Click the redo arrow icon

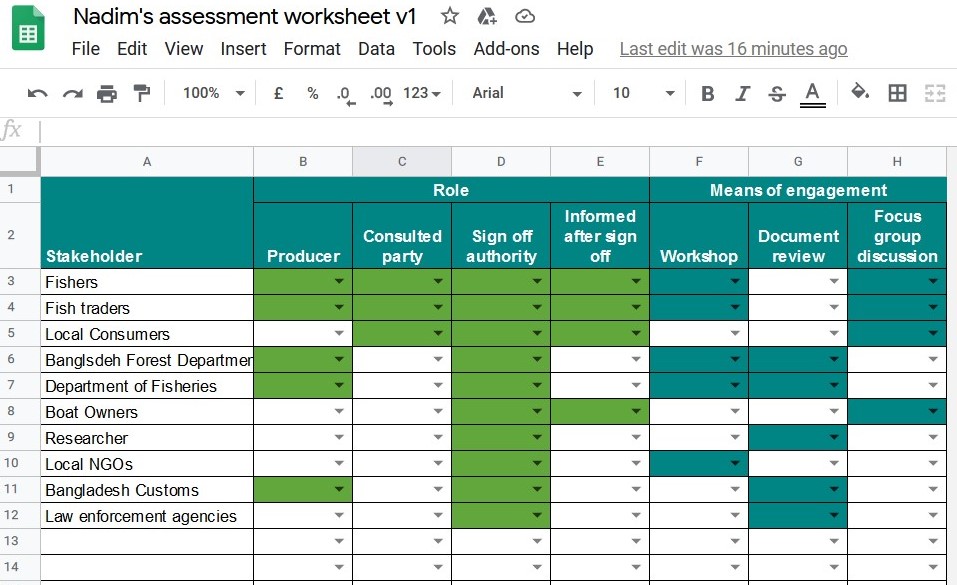pyautogui.click(x=72, y=93)
